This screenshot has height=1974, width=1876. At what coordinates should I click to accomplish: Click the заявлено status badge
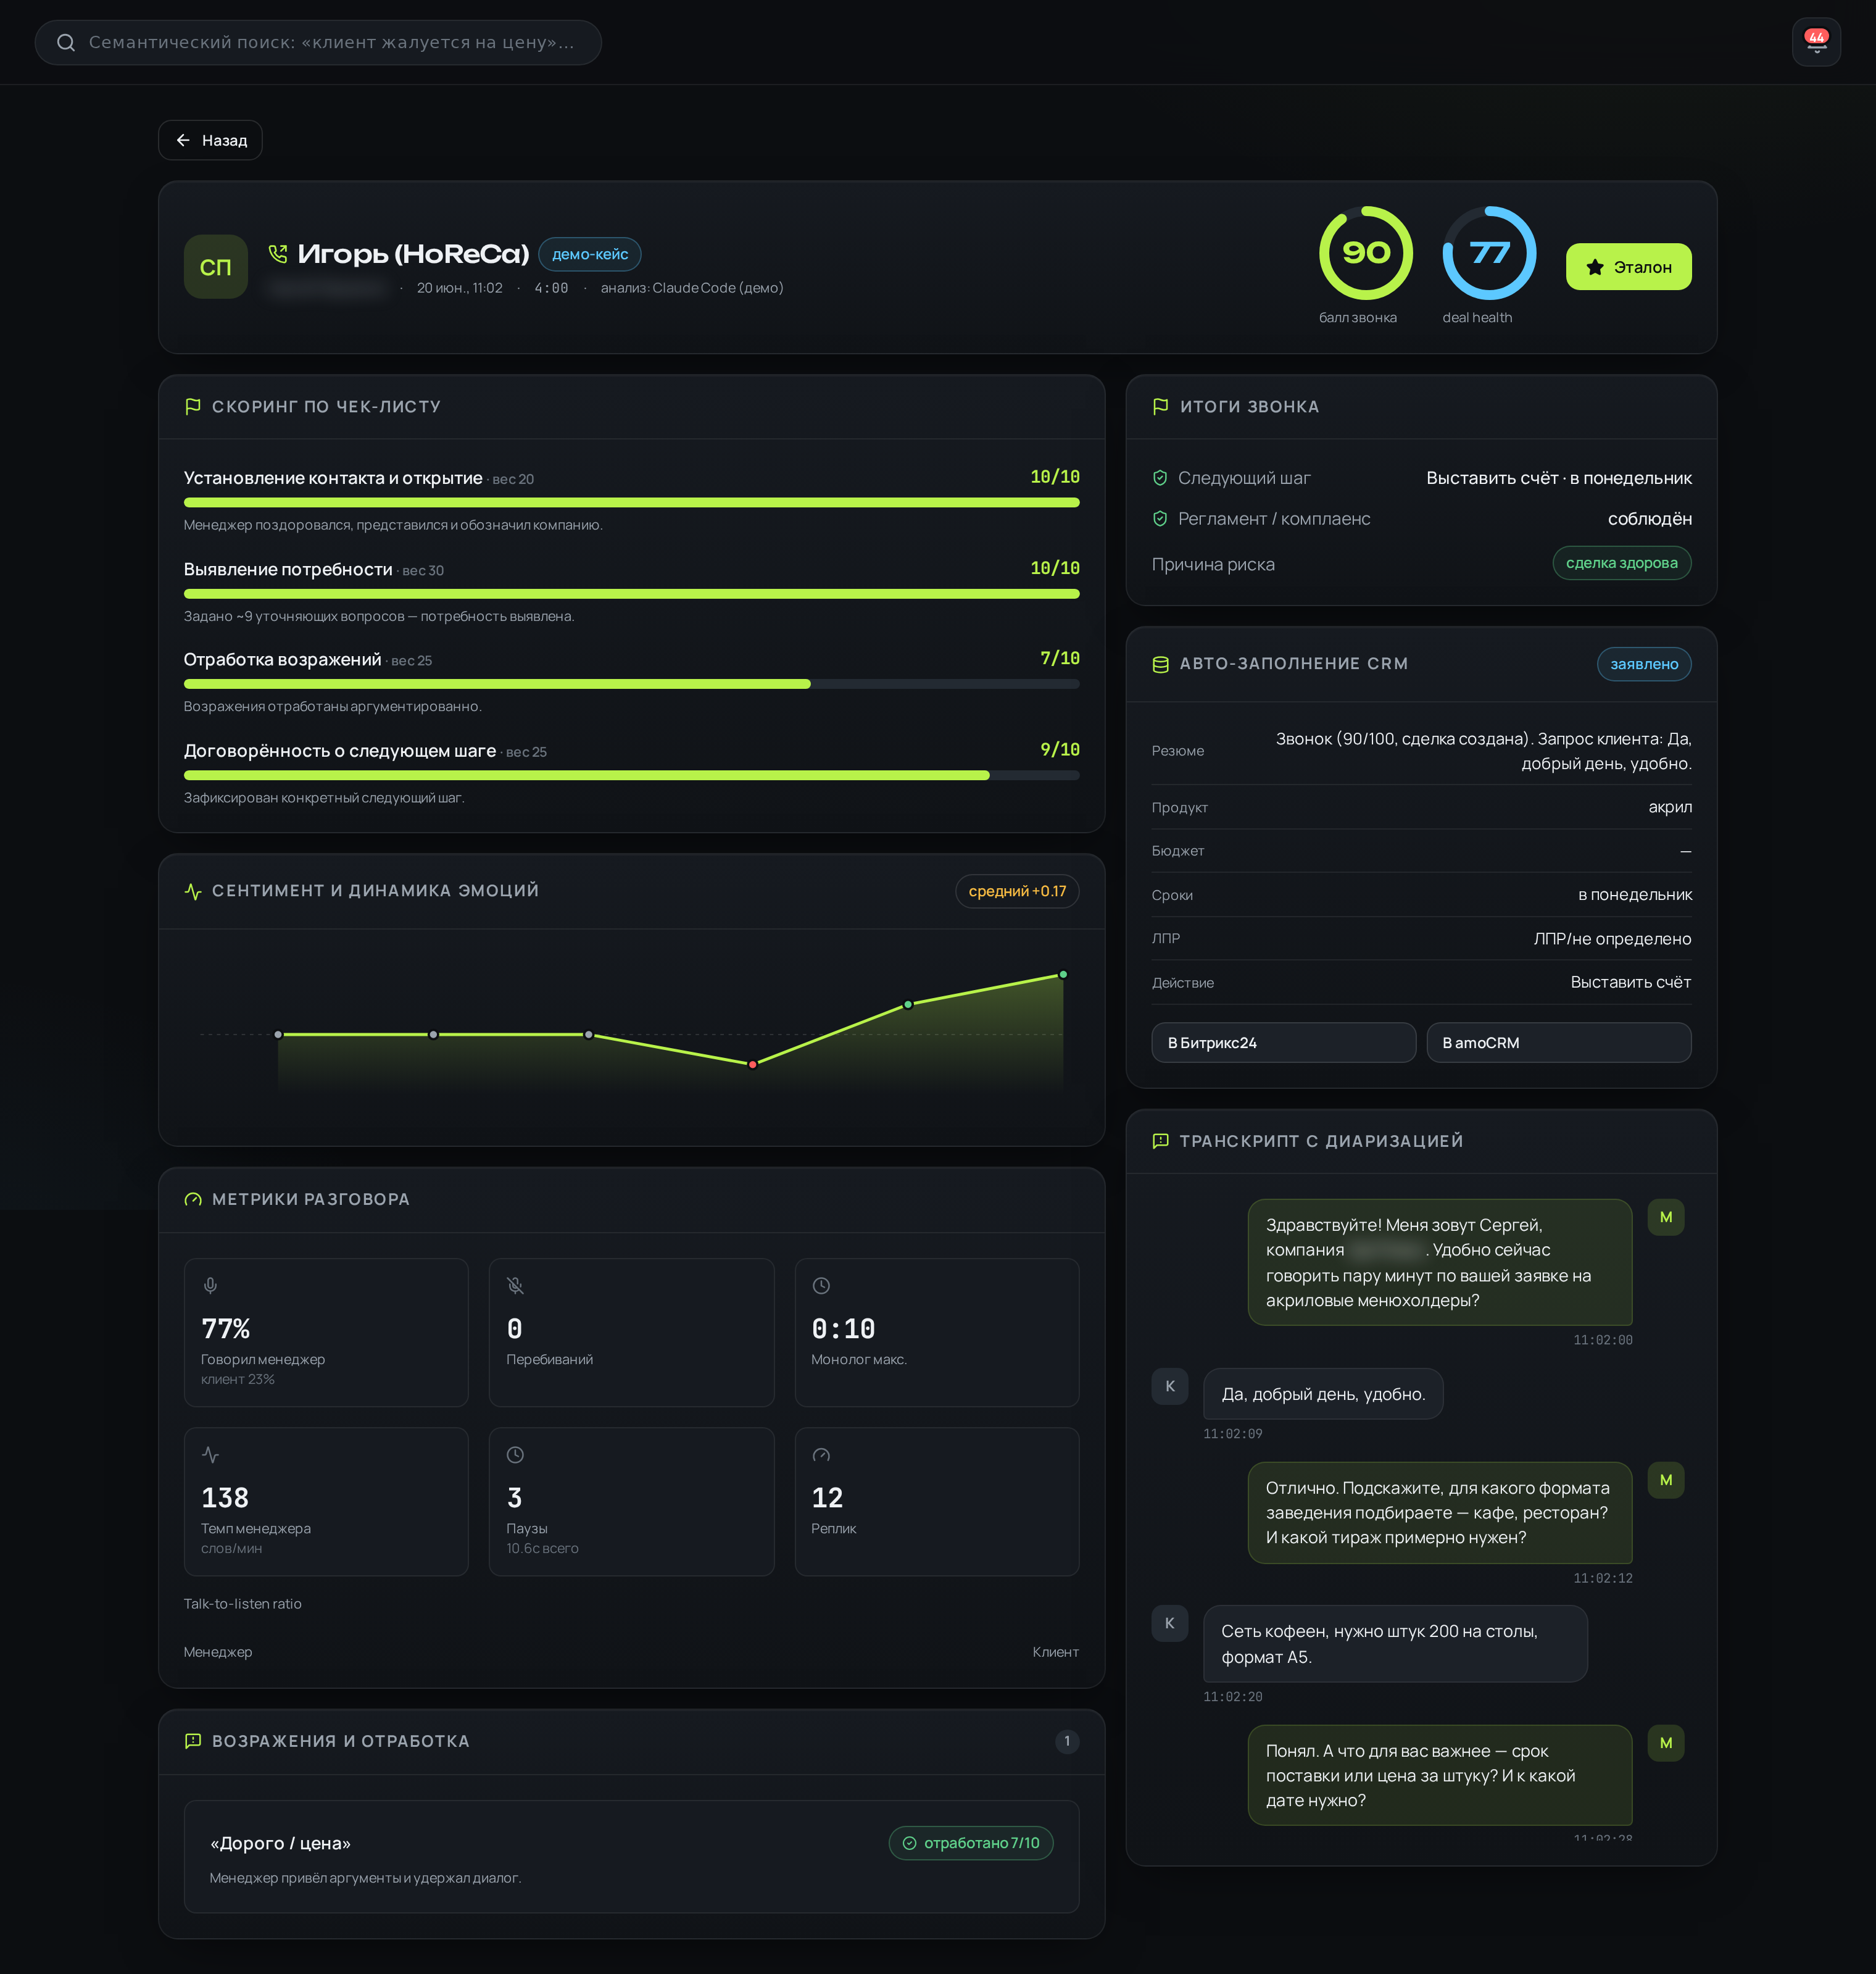pos(1643,664)
